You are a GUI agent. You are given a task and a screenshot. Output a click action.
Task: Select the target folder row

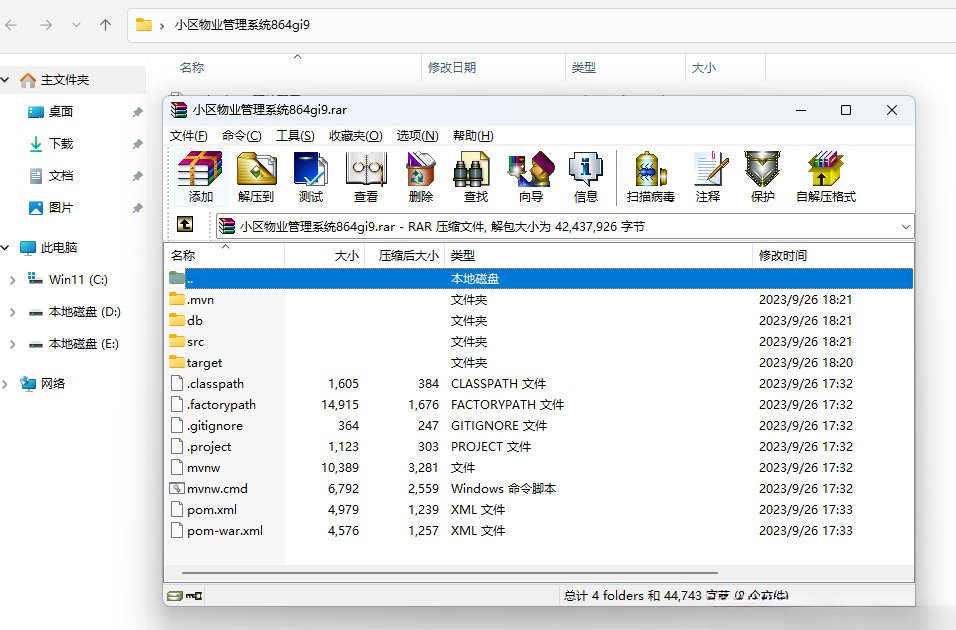pos(539,362)
